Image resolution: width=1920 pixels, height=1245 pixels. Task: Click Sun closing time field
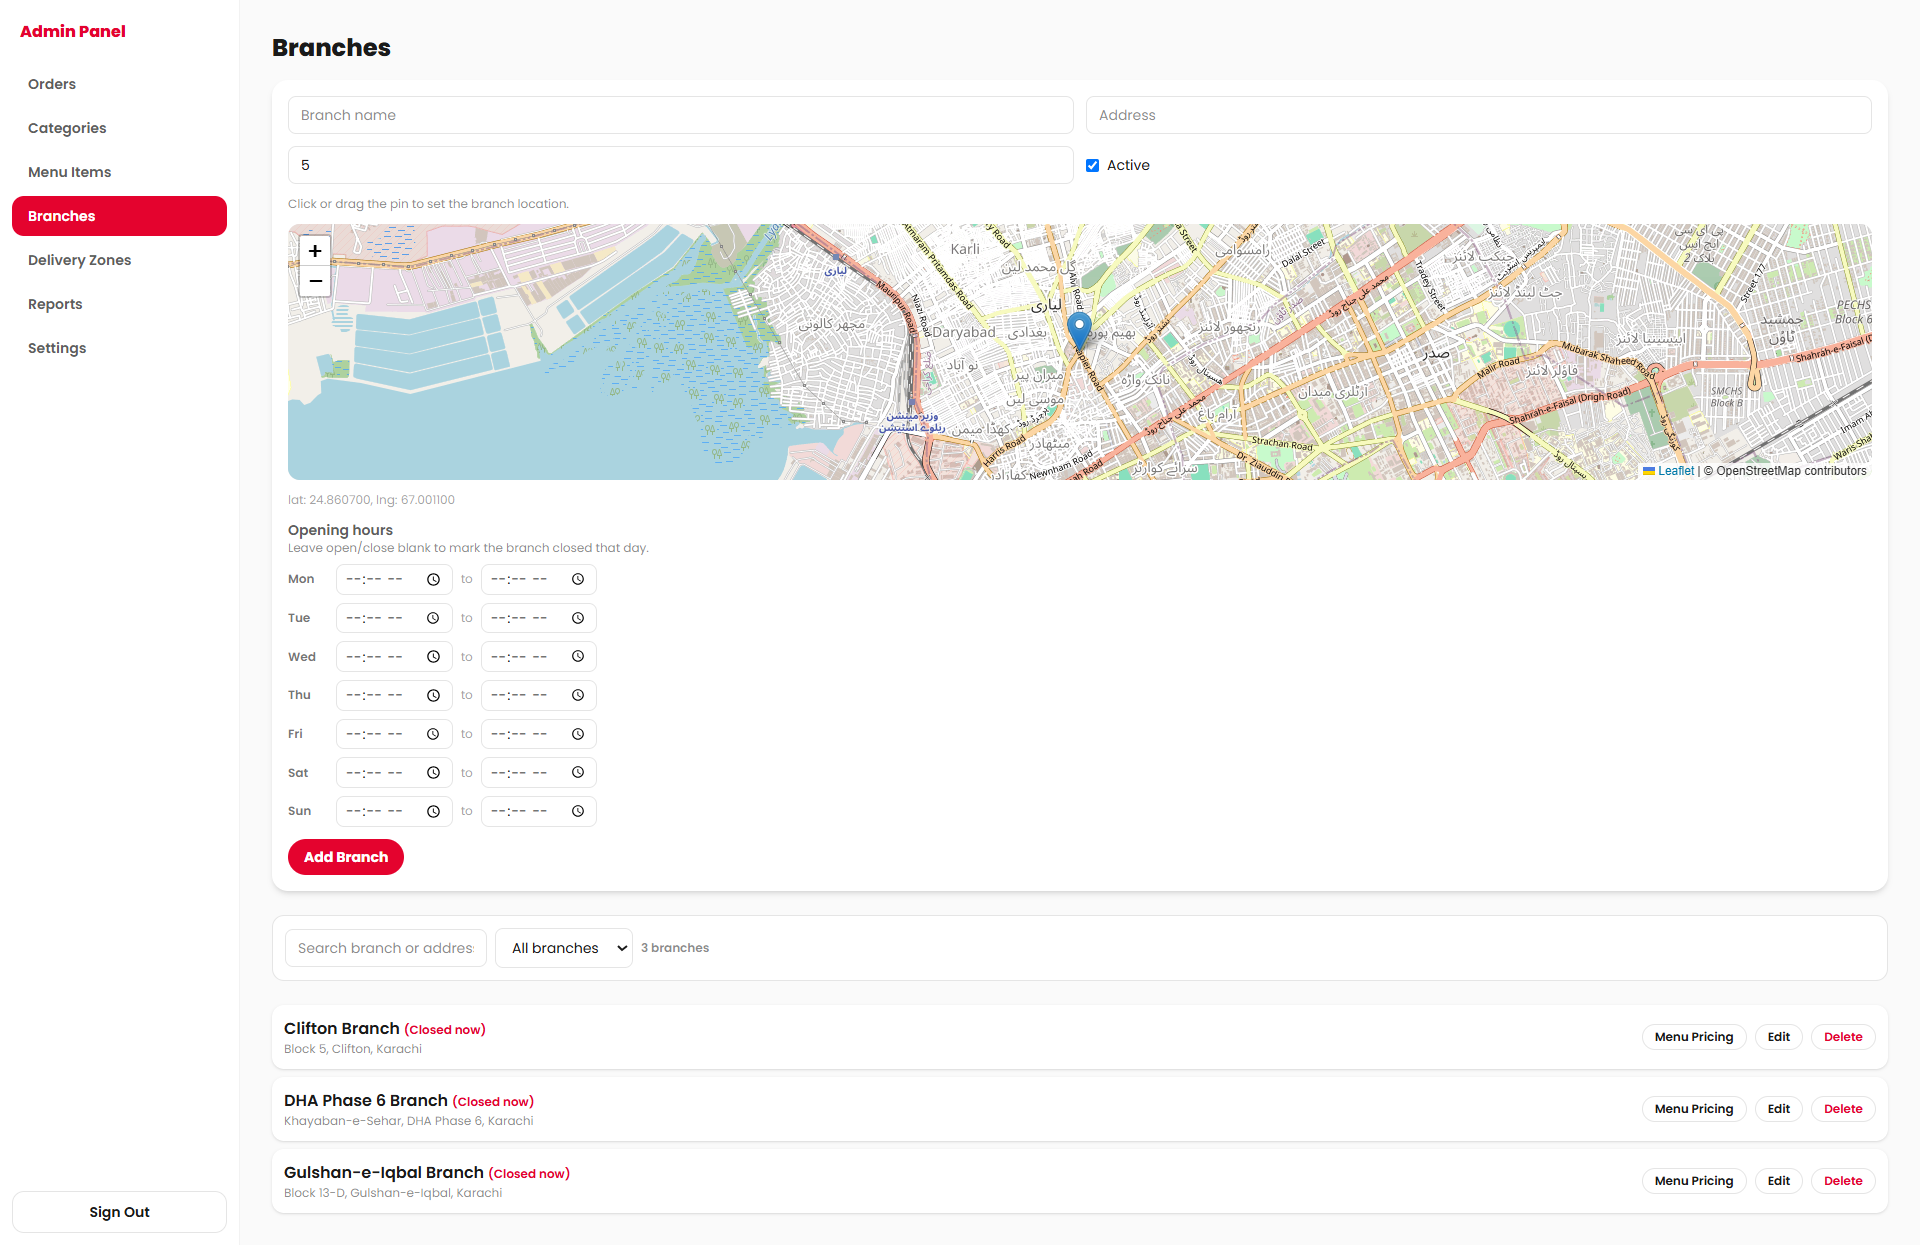pyautogui.click(x=539, y=812)
